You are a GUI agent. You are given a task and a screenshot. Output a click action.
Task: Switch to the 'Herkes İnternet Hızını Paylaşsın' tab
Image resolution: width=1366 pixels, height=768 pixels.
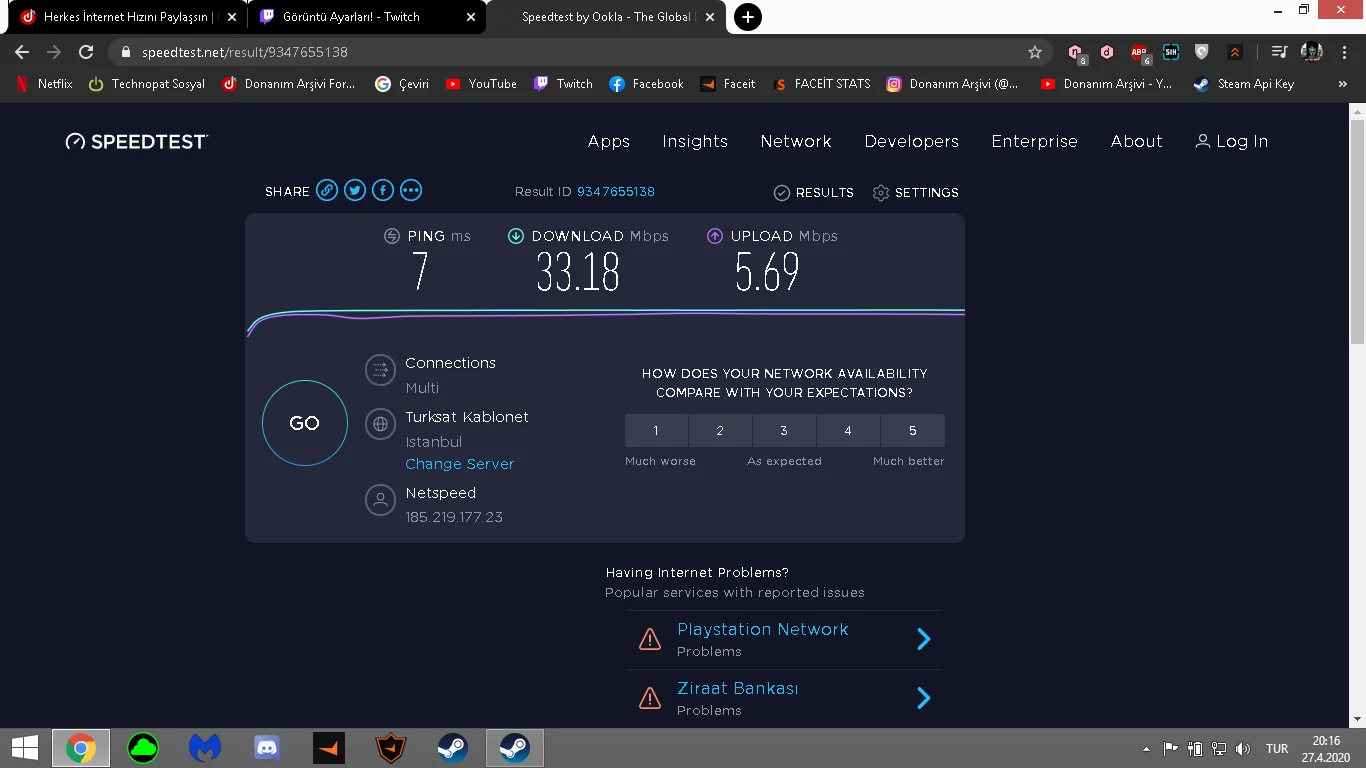tap(125, 17)
